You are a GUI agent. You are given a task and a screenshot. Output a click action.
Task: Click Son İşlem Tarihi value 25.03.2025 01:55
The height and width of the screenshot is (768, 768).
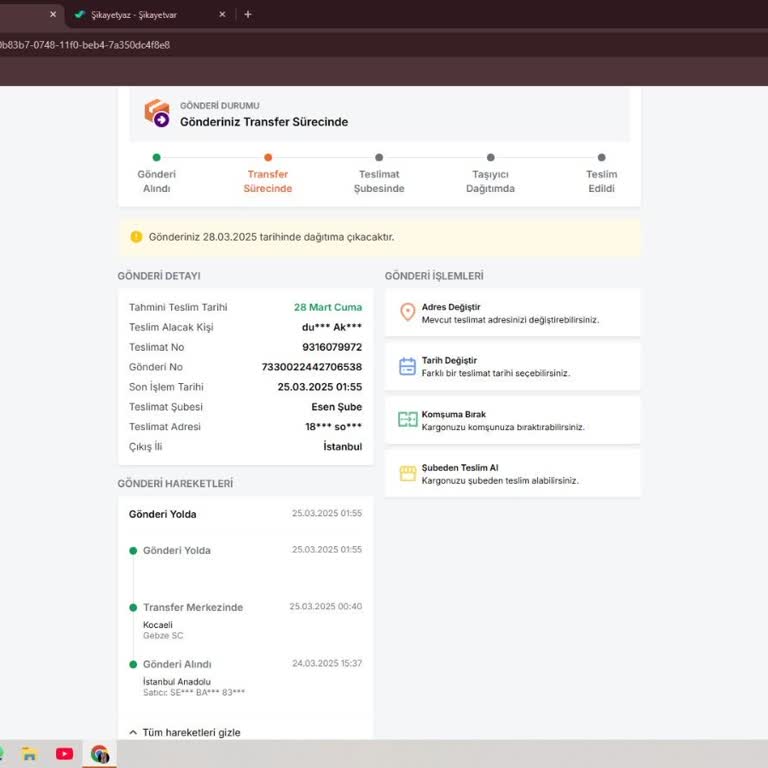319,387
